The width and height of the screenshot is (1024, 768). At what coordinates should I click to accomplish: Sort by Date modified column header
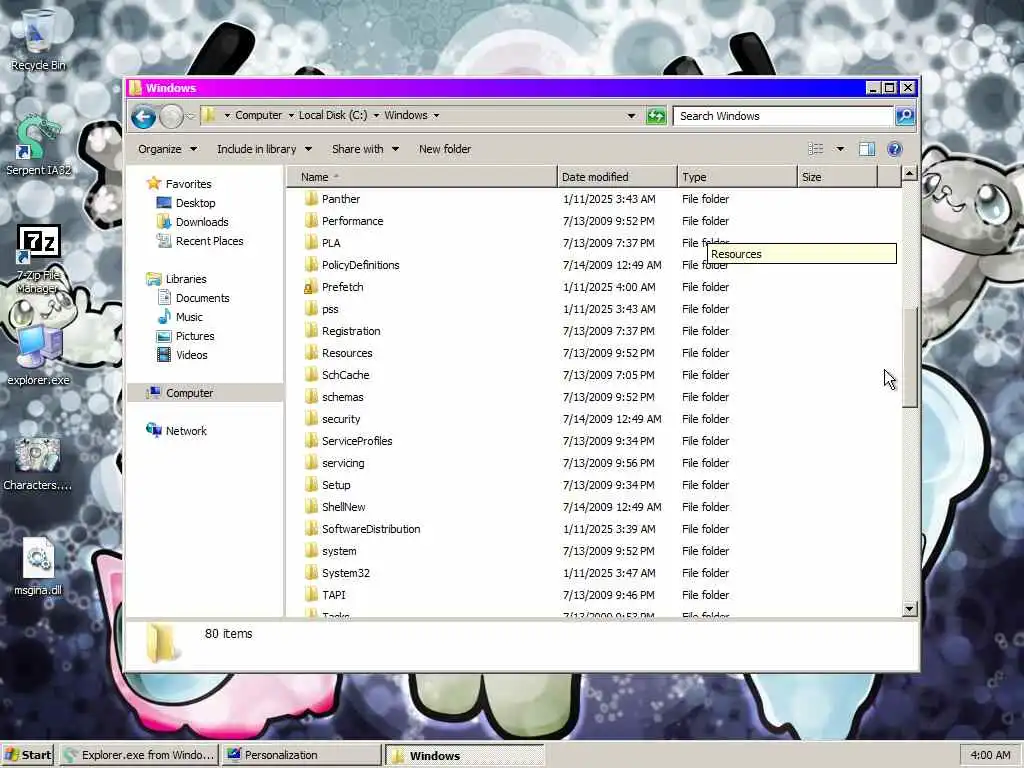click(x=617, y=177)
